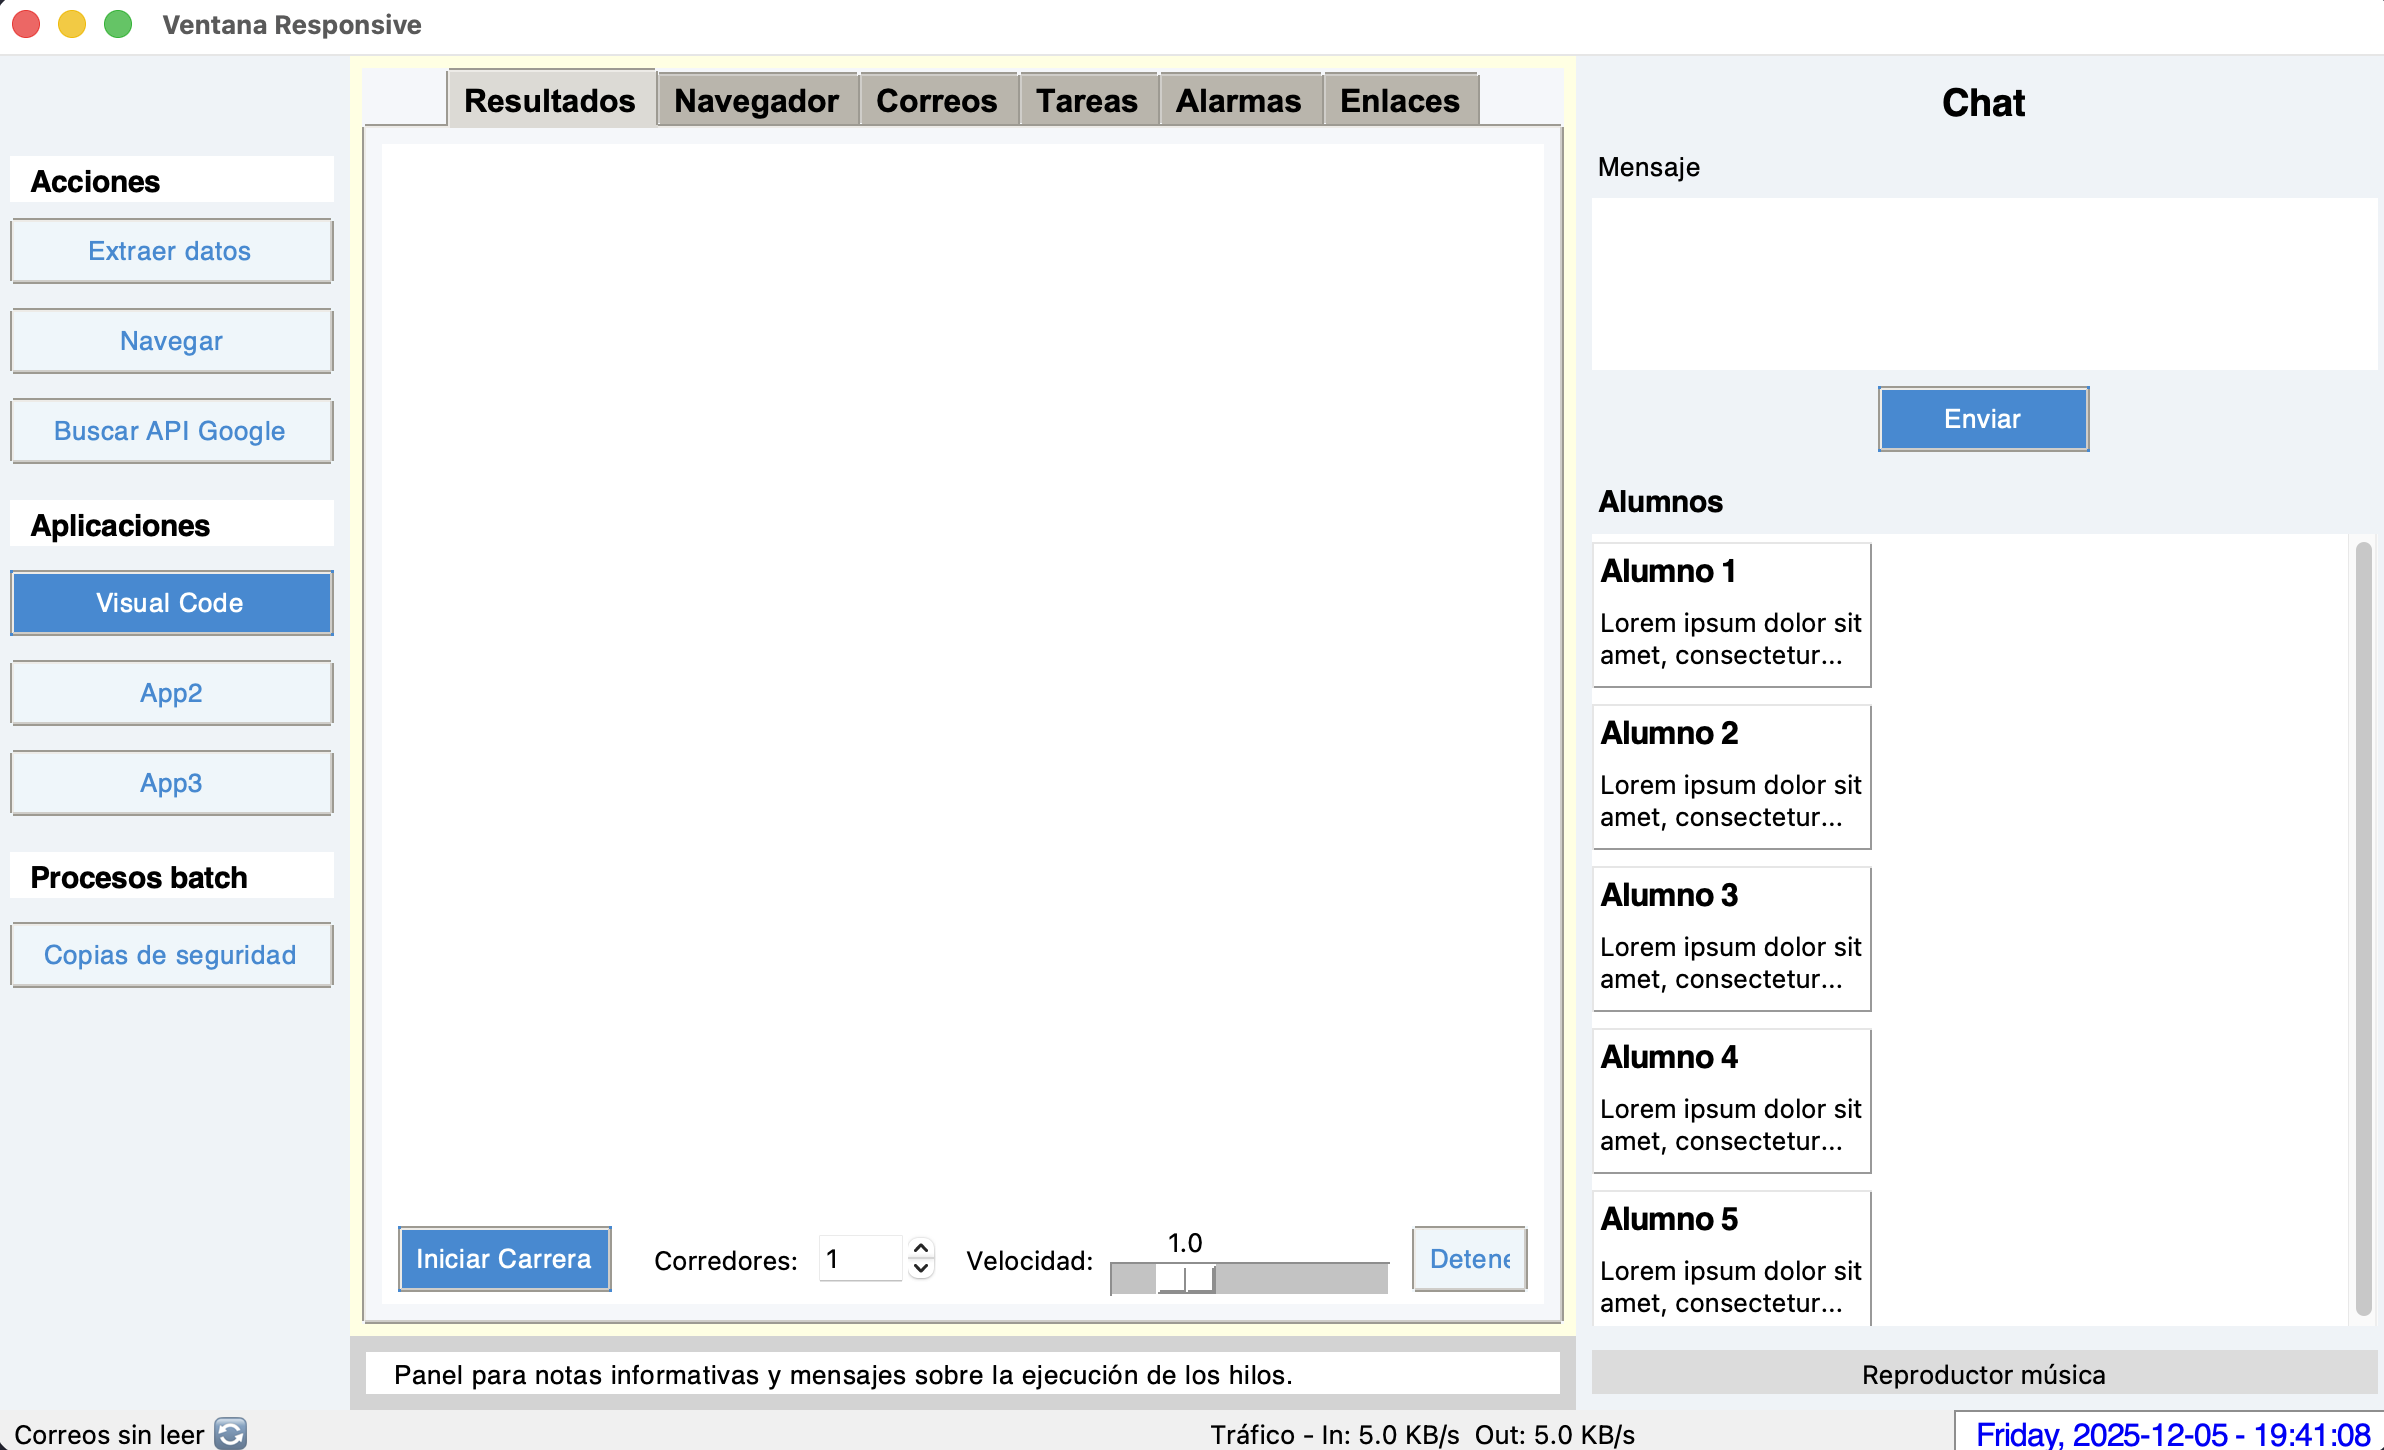Open the Correos tab
Screen dimensions: 2384x1450
(936, 99)
